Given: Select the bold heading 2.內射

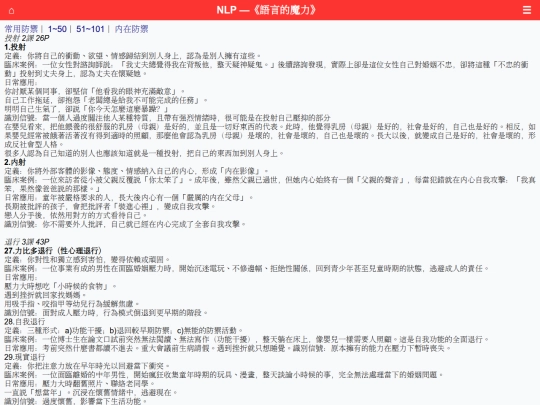Looking at the screenshot, I should coord(15,162).
